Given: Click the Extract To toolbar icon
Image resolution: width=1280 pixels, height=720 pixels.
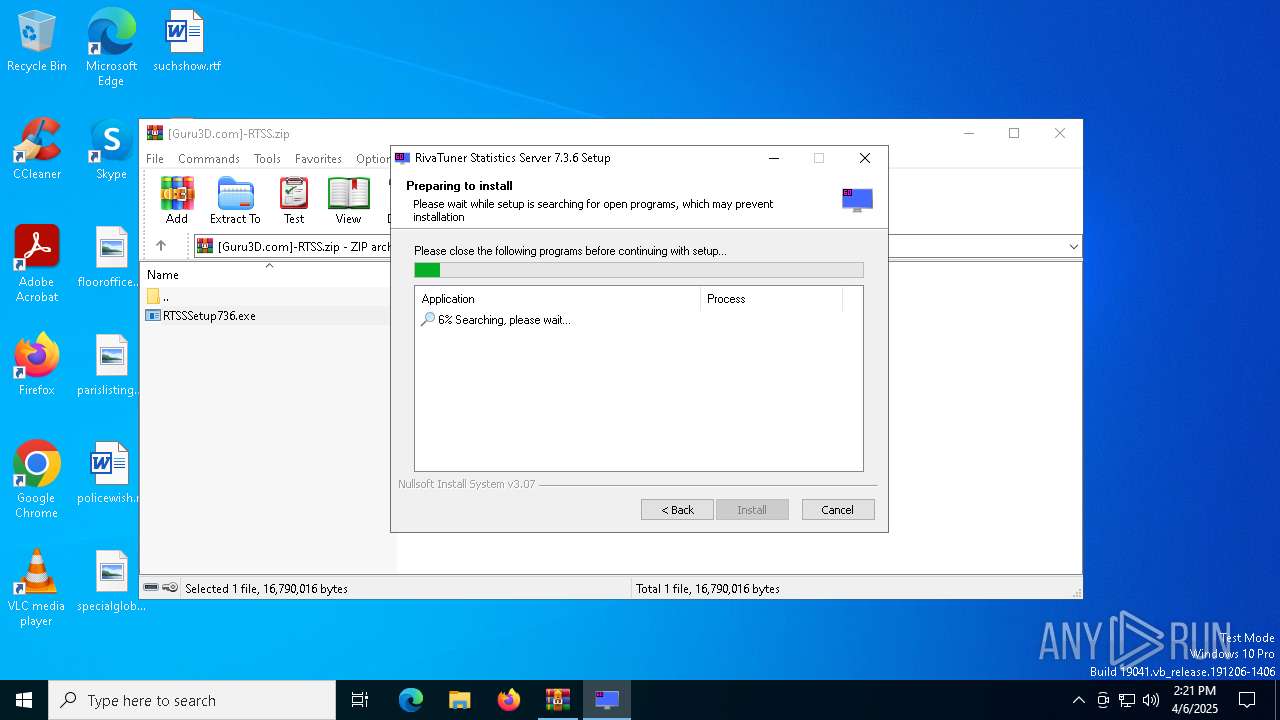Looking at the screenshot, I should [x=235, y=201].
